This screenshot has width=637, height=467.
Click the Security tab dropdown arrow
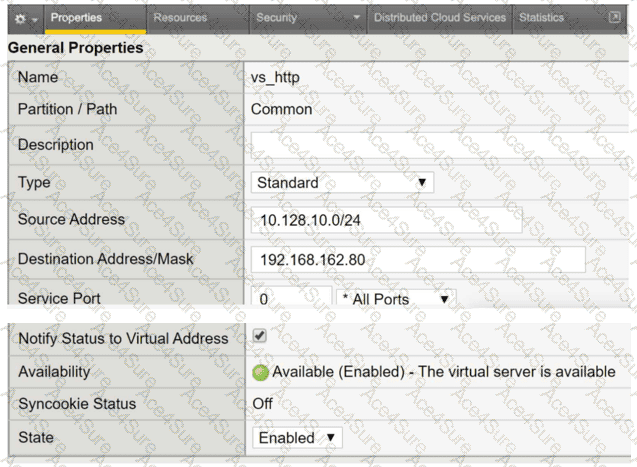(x=357, y=18)
